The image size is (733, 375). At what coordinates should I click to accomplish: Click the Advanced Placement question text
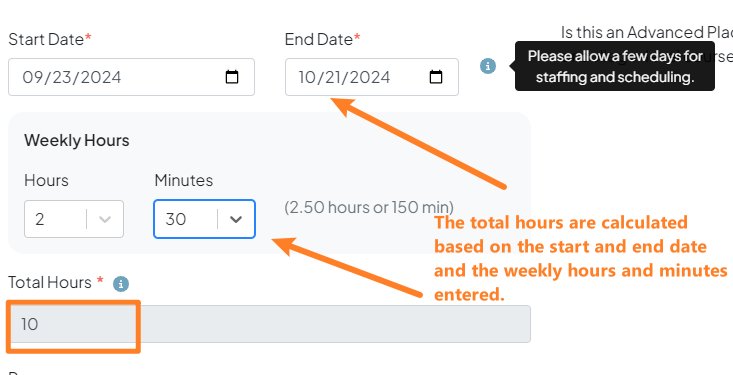click(647, 33)
